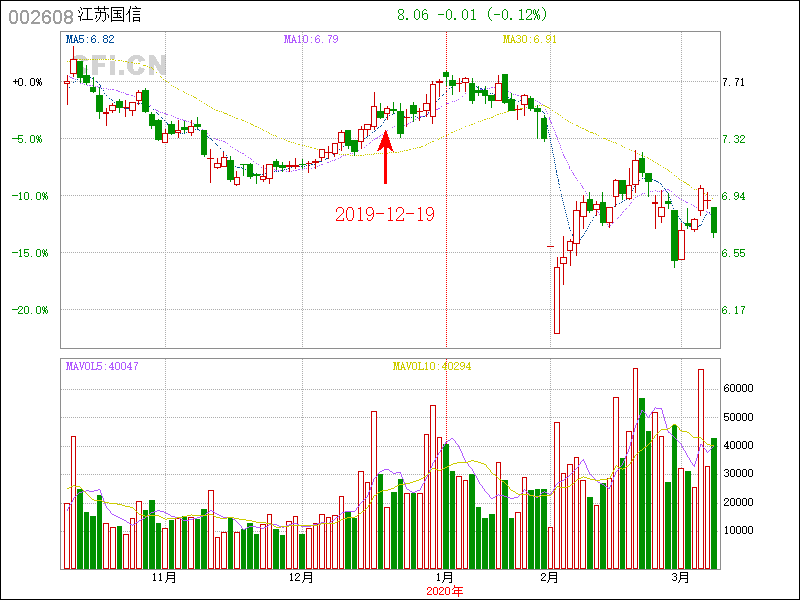Click the red 2020年 year label
The width and height of the screenshot is (800, 600).
(445, 590)
